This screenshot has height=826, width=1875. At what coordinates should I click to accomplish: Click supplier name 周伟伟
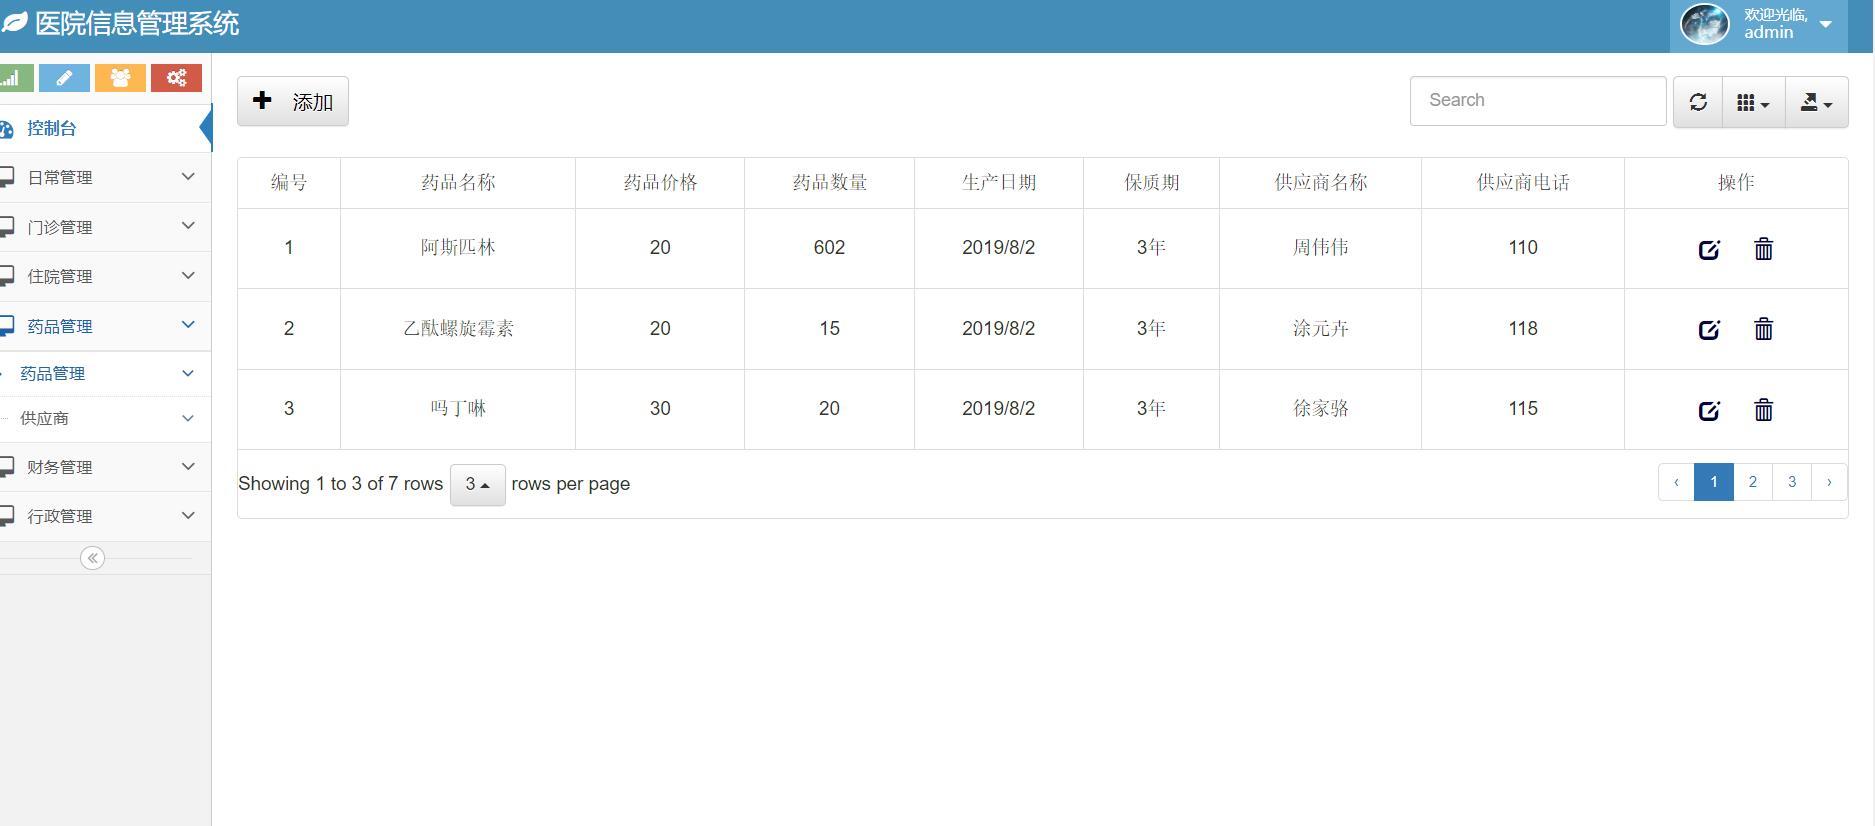coord(1321,248)
